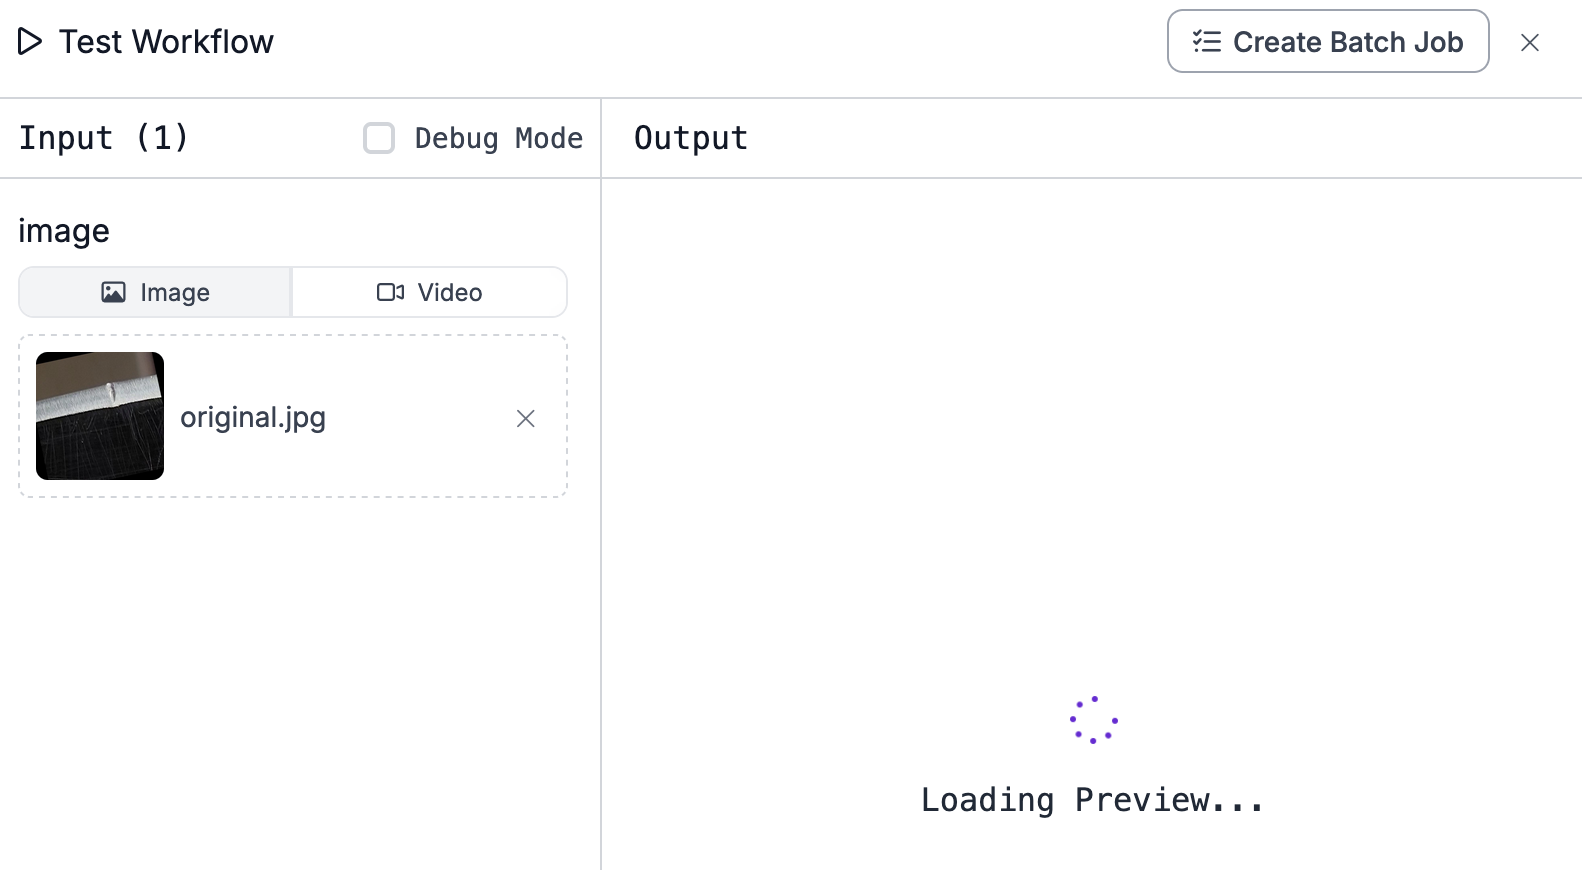Select the Image input tab

click(x=155, y=292)
